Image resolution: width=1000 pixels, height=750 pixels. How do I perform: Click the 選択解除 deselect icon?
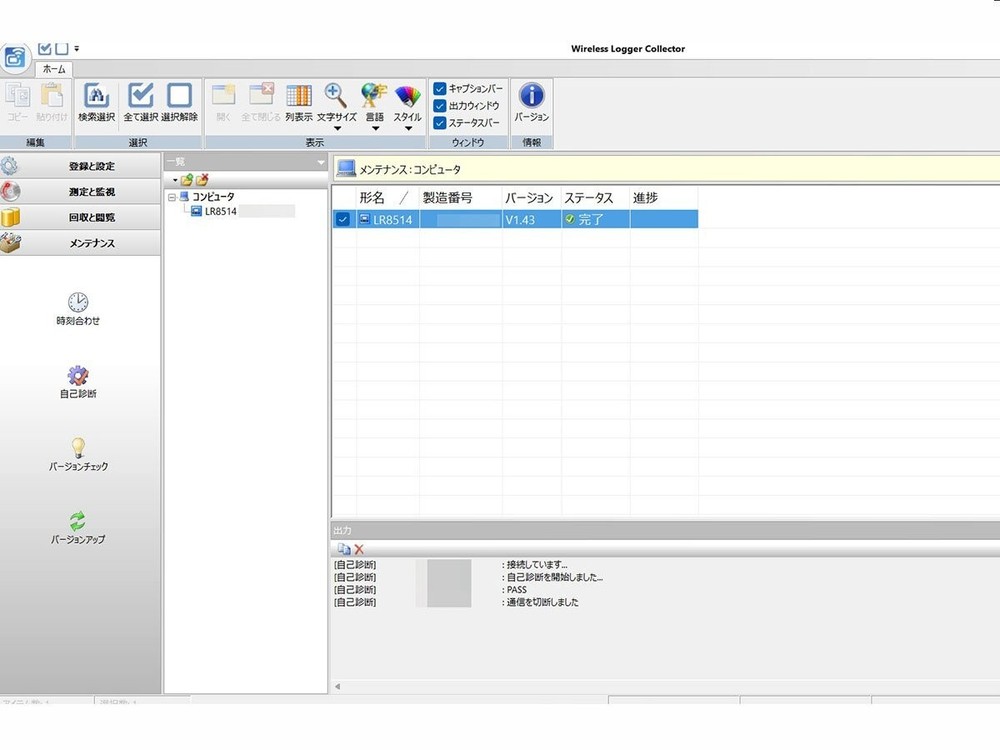(x=179, y=96)
